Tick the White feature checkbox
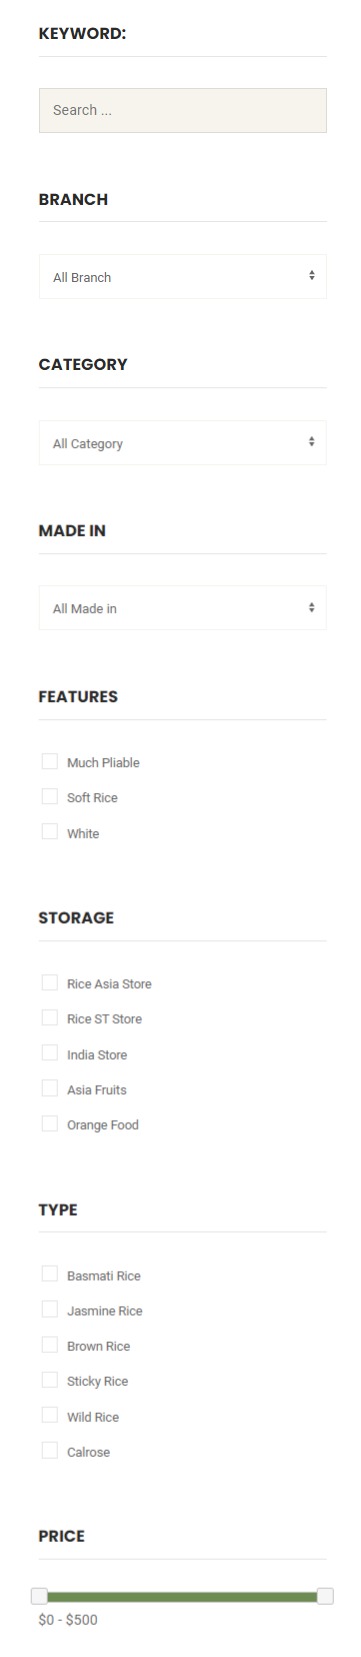This screenshot has height=1657, width=361. (50, 832)
